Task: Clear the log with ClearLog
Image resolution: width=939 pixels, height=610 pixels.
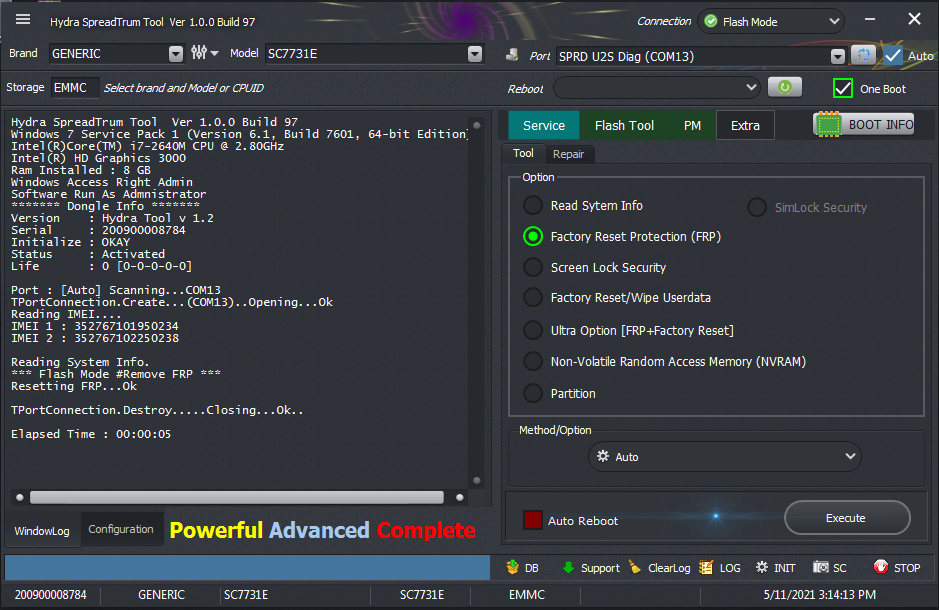Action: (660, 567)
